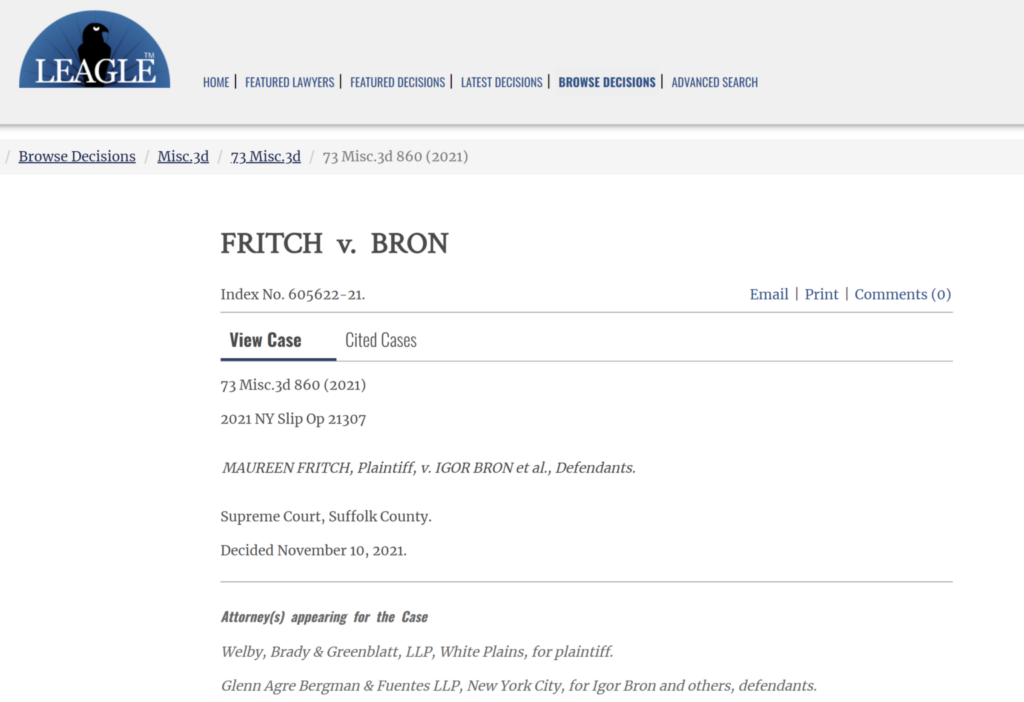Open the Home menu item
Viewport: 1024px width, 702px height.
(x=216, y=82)
